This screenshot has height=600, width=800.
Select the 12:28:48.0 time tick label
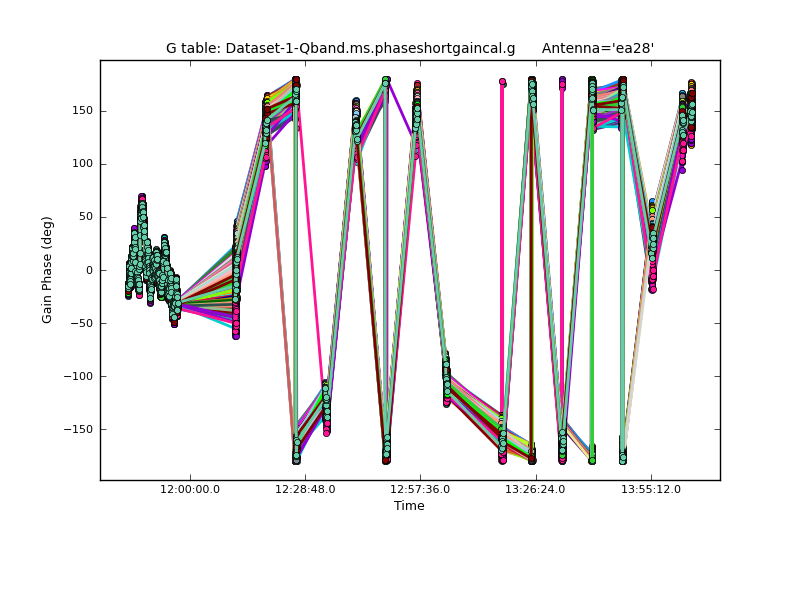point(305,490)
